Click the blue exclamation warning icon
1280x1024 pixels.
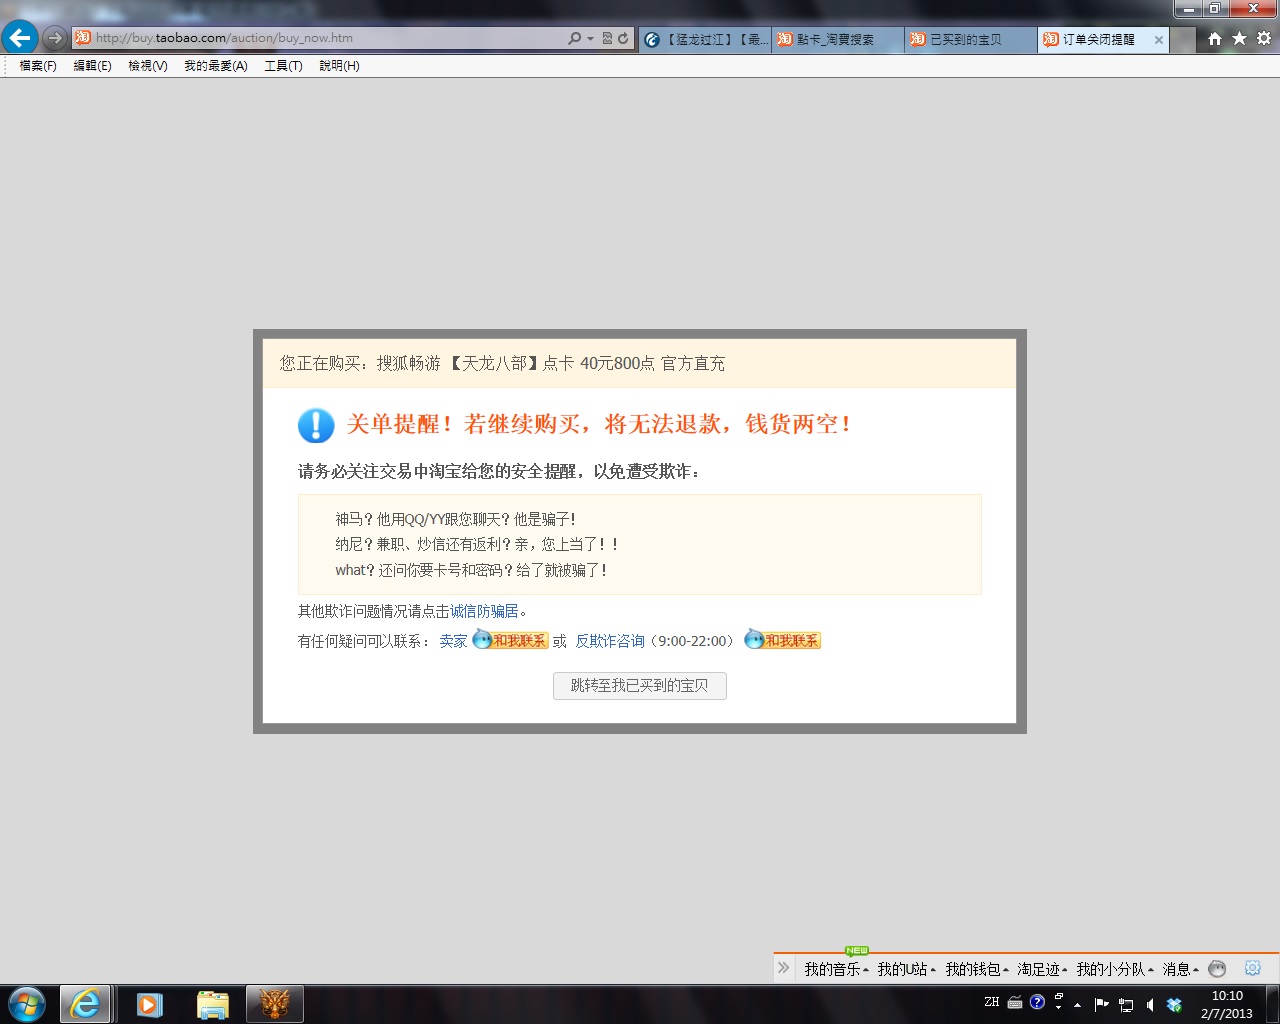316,425
